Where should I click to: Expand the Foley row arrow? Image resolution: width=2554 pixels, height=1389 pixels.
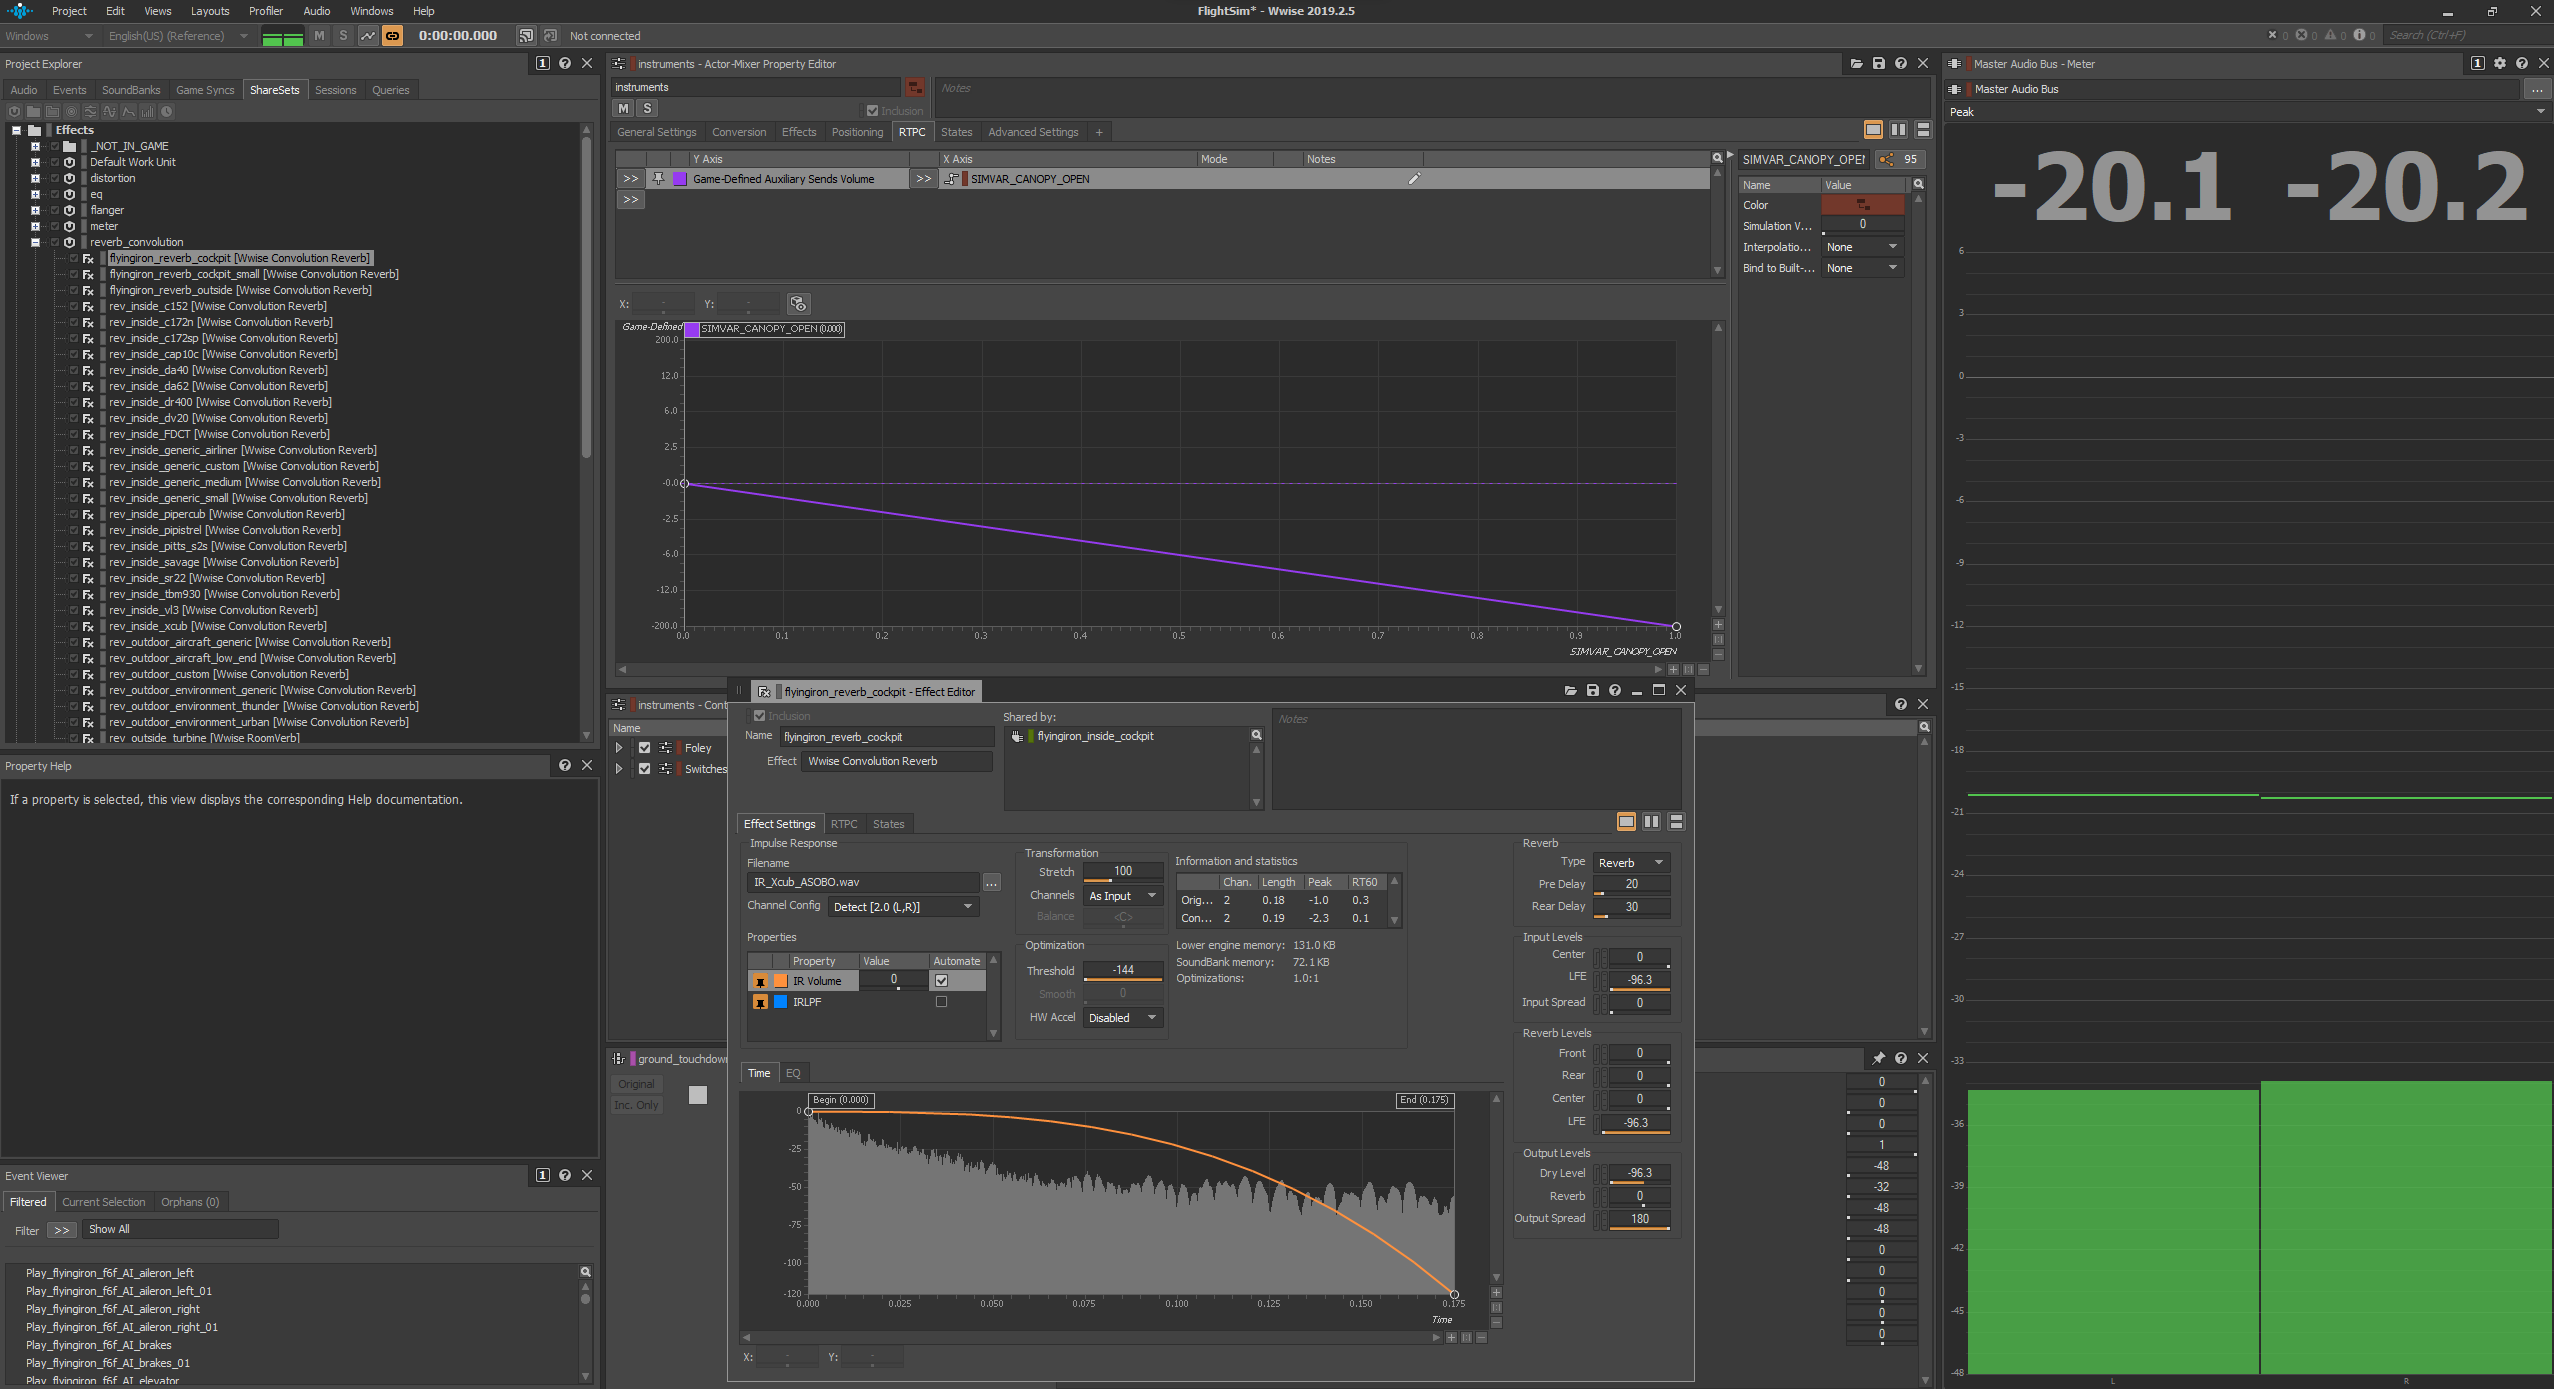(x=619, y=748)
